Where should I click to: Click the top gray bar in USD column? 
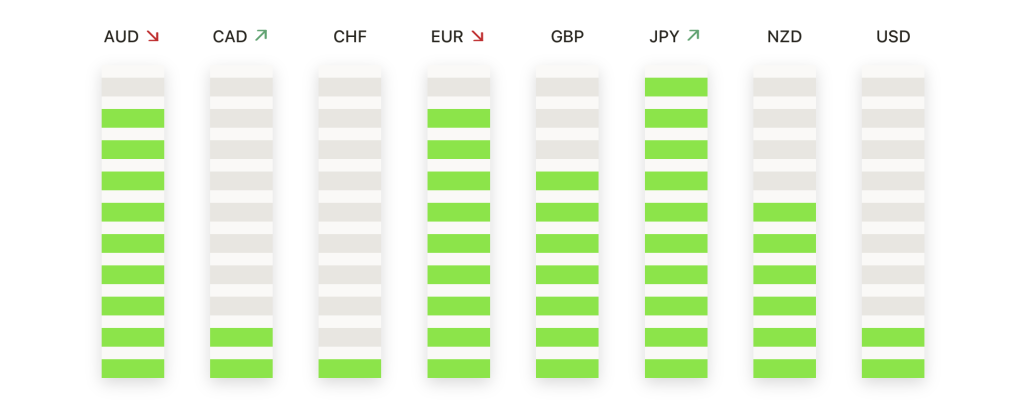[893, 87]
